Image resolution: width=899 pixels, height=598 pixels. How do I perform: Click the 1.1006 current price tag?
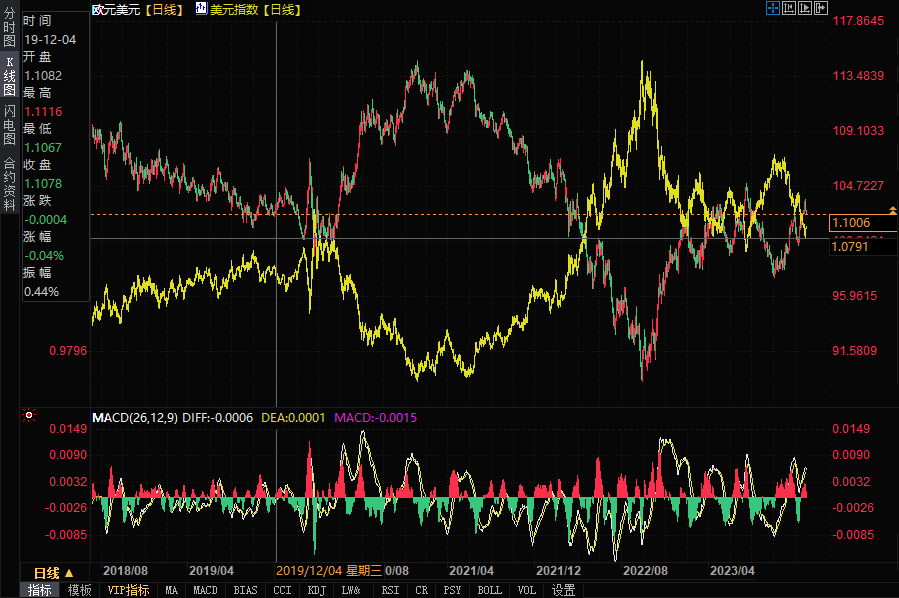[x=862, y=222]
